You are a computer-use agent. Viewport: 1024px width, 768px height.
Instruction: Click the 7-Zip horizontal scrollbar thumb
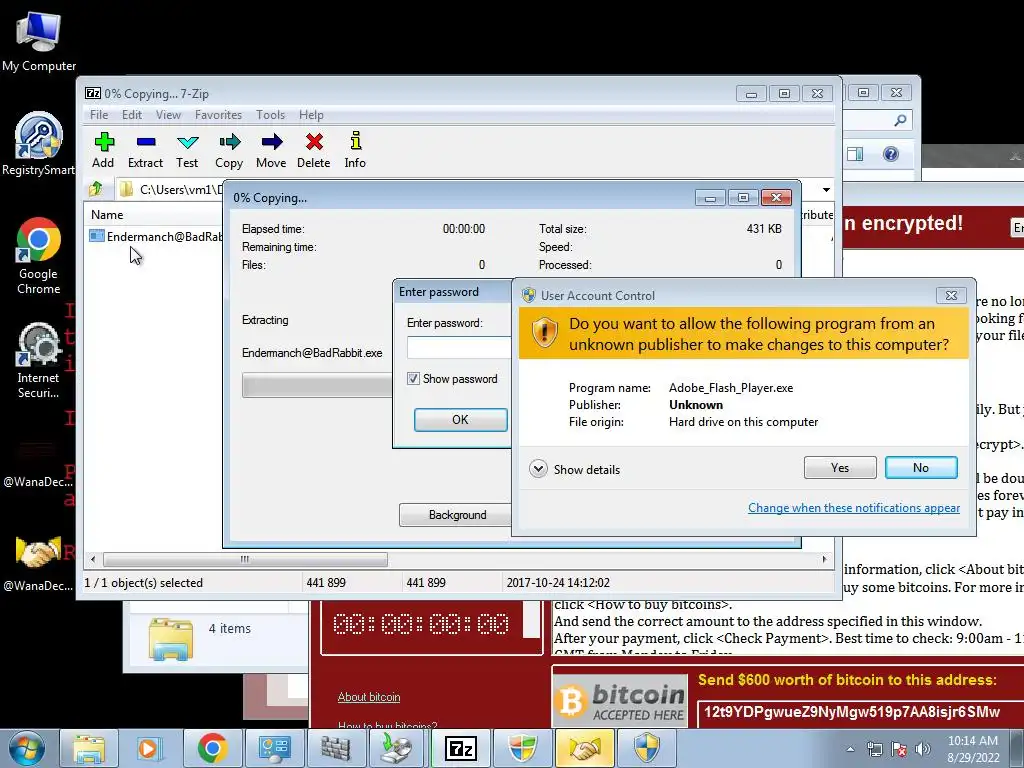point(245,559)
